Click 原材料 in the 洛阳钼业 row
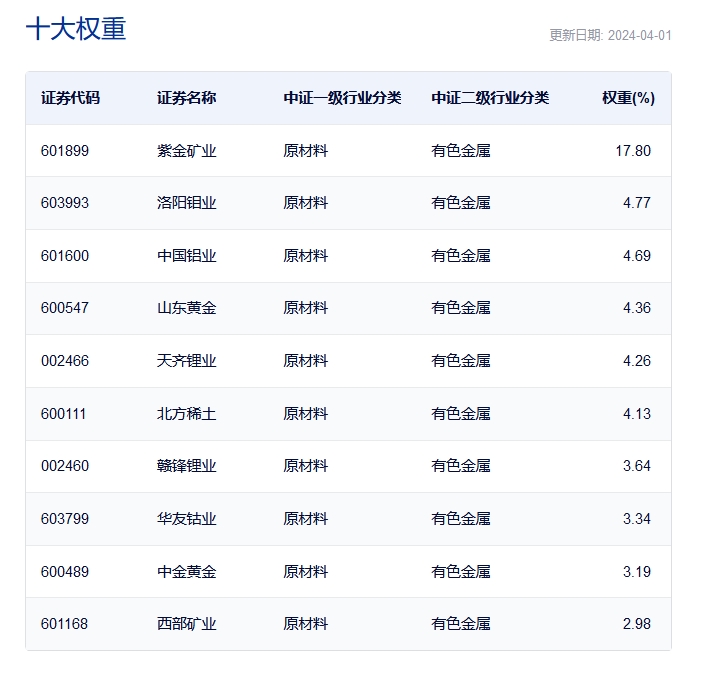Image resolution: width=702 pixels, height=685 pixels. (305, 203)
